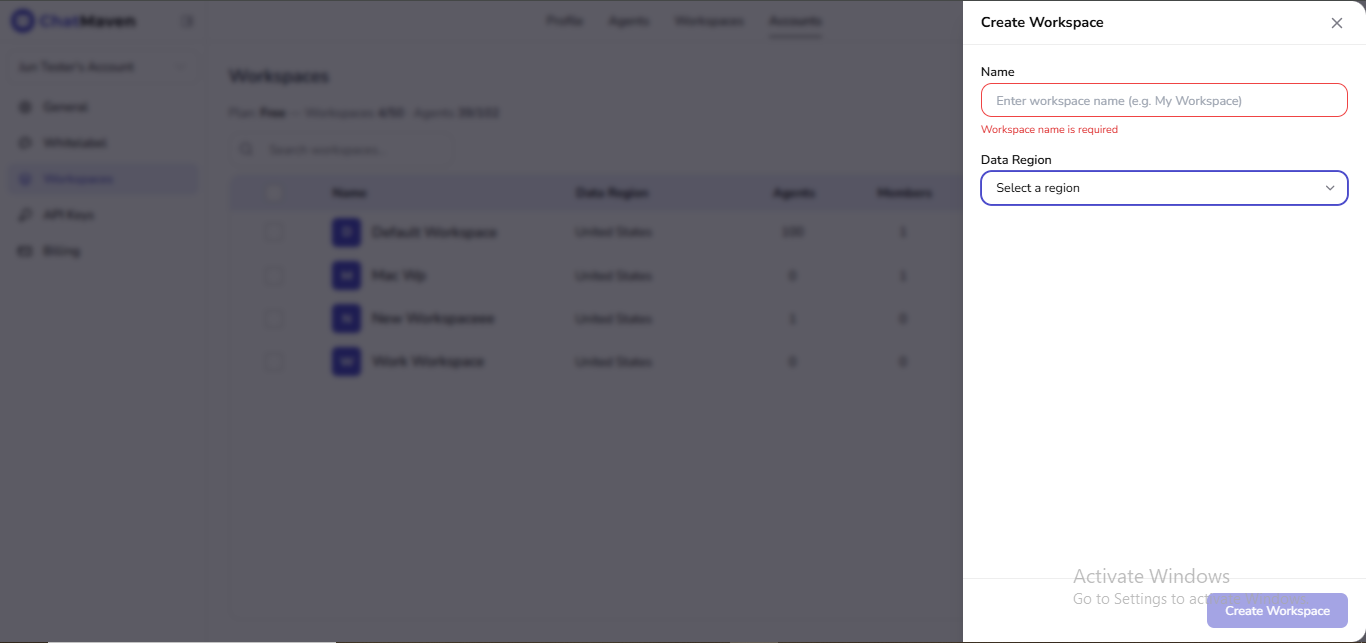Collapse the sidebar using the toggle icon
The height and width of the screenshot is (643, 1366).
click(x=188, y=20)
